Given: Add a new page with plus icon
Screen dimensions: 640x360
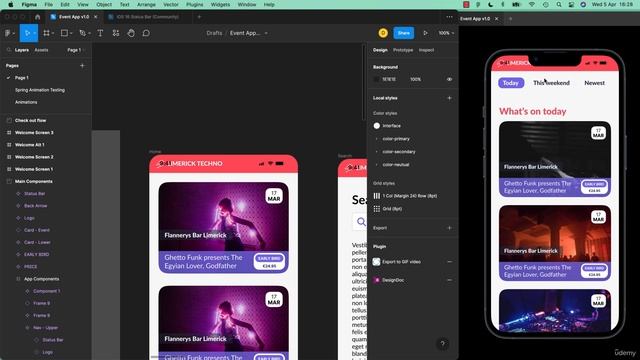Looking at the screenshot, I should click(x=82, y=65).
